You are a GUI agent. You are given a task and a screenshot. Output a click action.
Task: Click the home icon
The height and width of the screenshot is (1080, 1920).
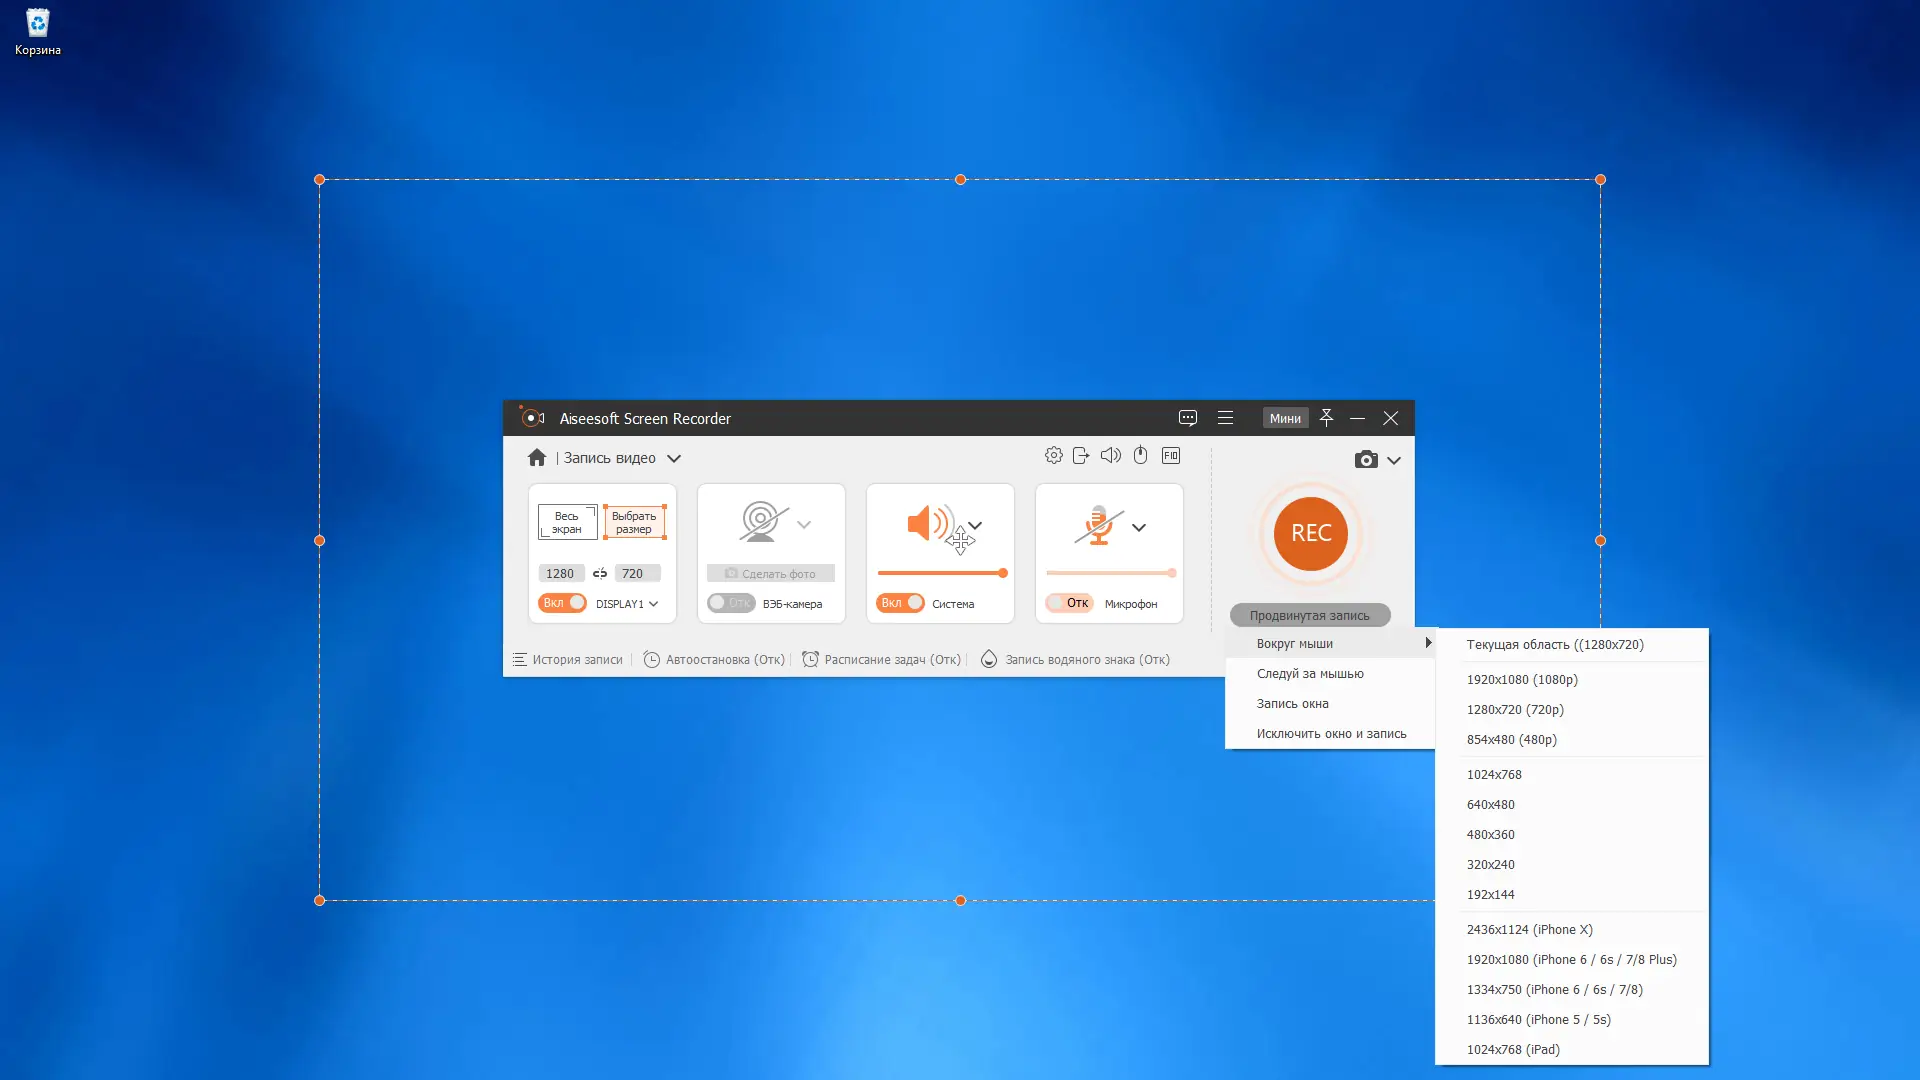[x=537, y=458]
